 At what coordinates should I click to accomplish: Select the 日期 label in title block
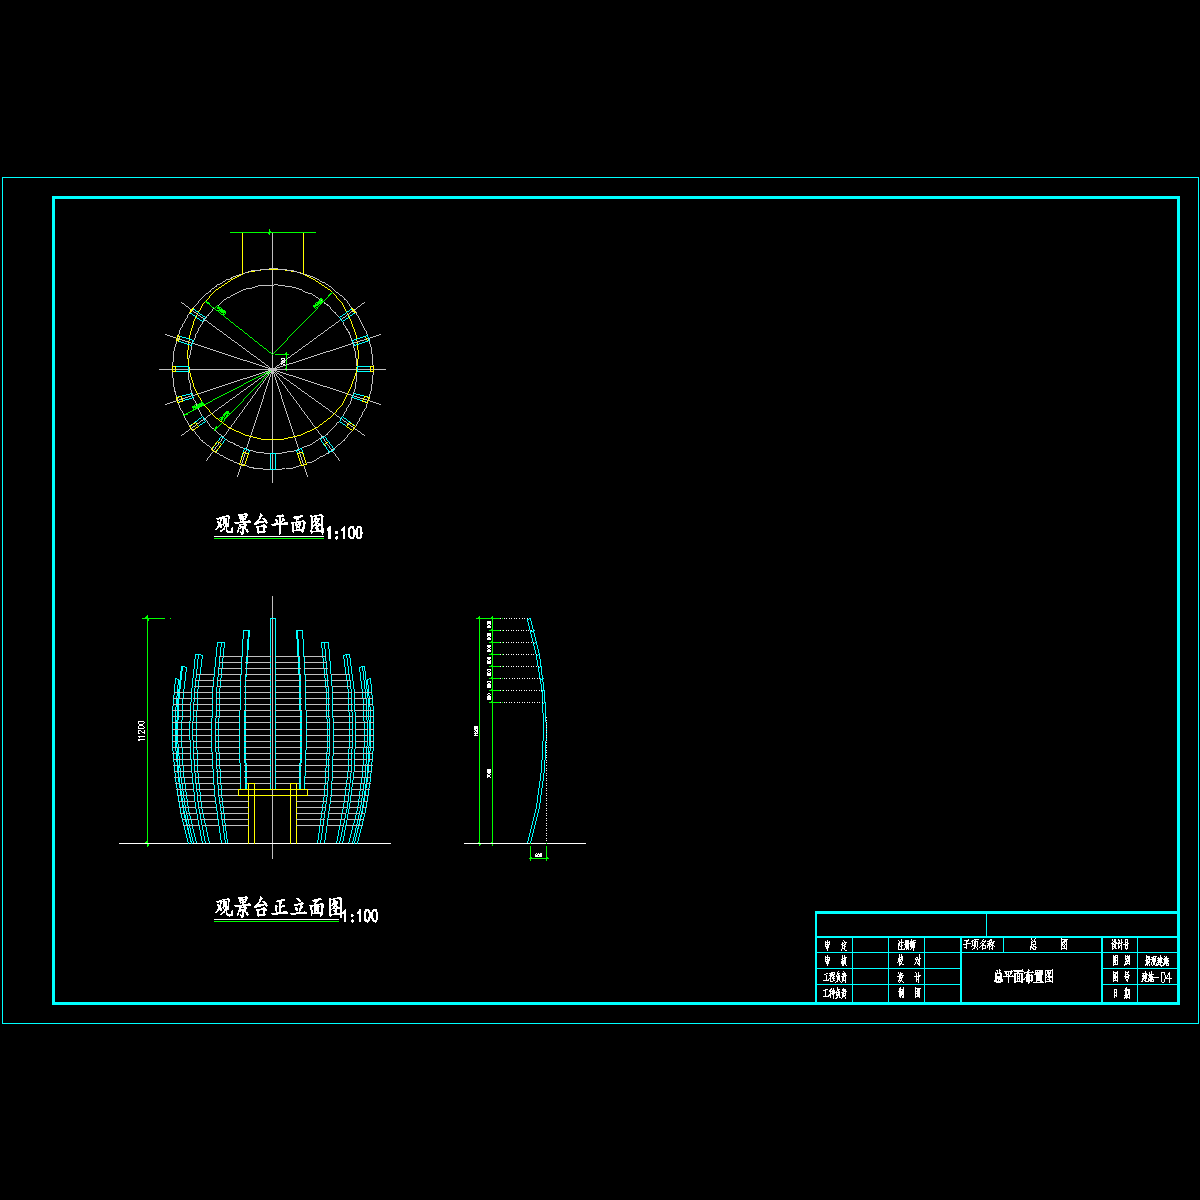coord(1120,994)
